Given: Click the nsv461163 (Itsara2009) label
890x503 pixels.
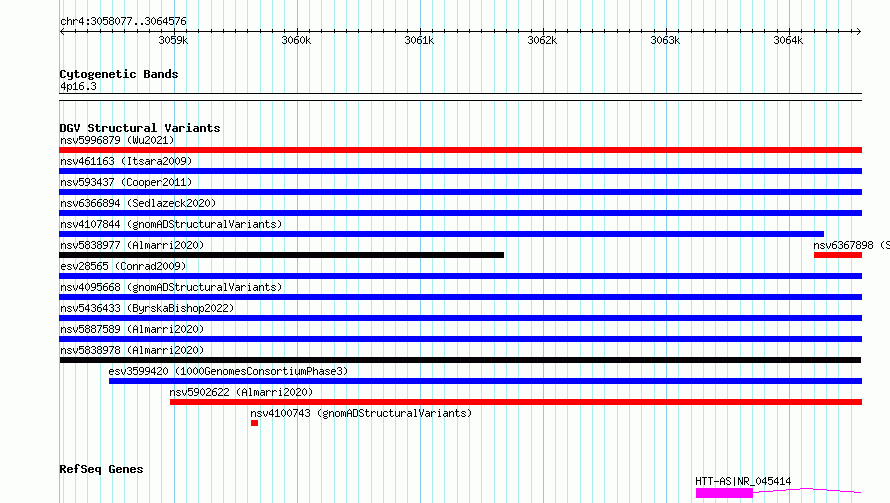Looking at the screenshot, I should pyautogui.click(x=126, y=161).
